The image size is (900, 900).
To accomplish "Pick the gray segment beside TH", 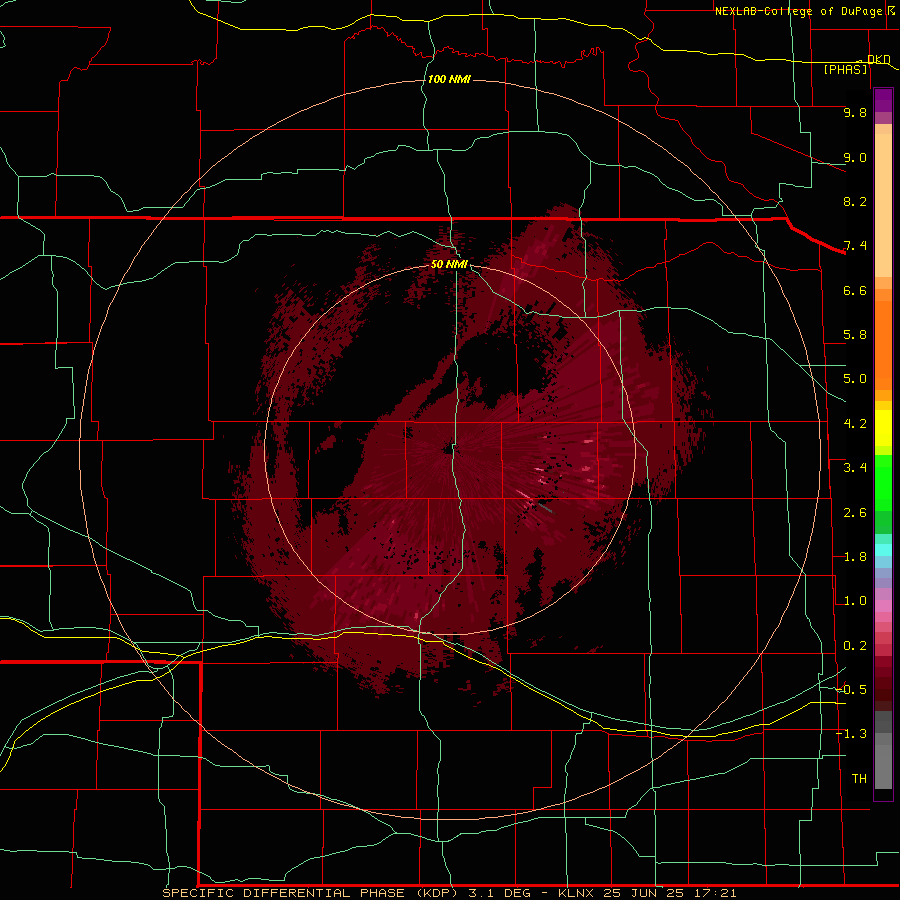I will (883, 766).
